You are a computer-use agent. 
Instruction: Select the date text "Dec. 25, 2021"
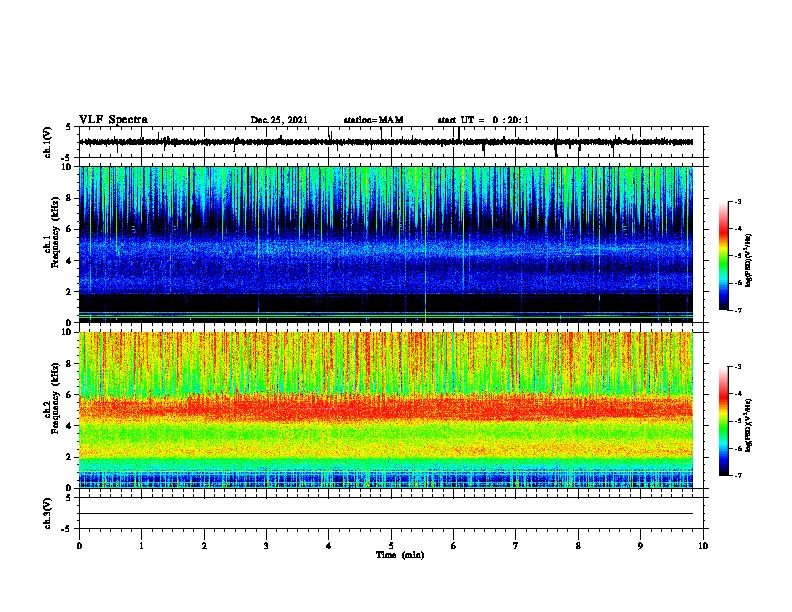point(279,120)
